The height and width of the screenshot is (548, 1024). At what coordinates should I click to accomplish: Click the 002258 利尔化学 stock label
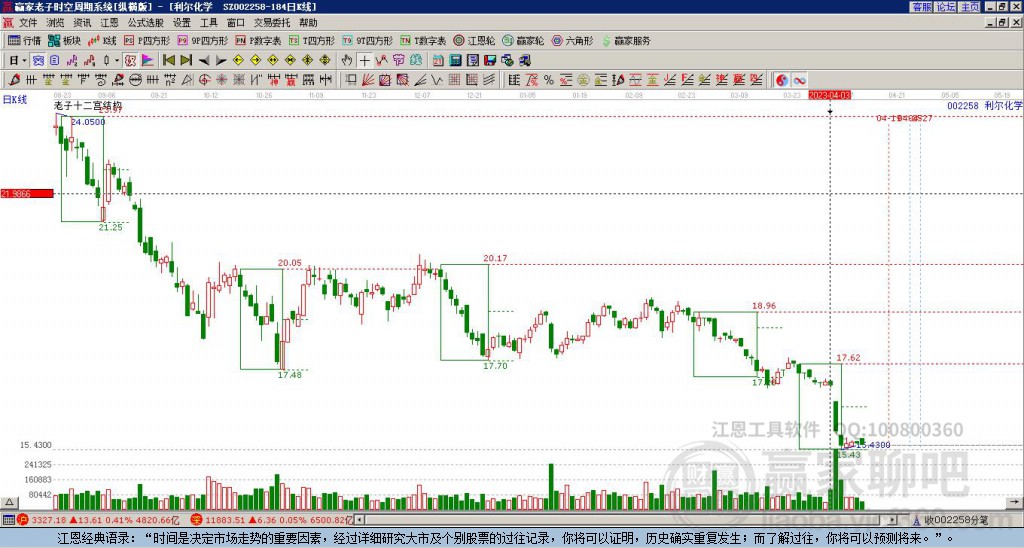tap(985, 105)
